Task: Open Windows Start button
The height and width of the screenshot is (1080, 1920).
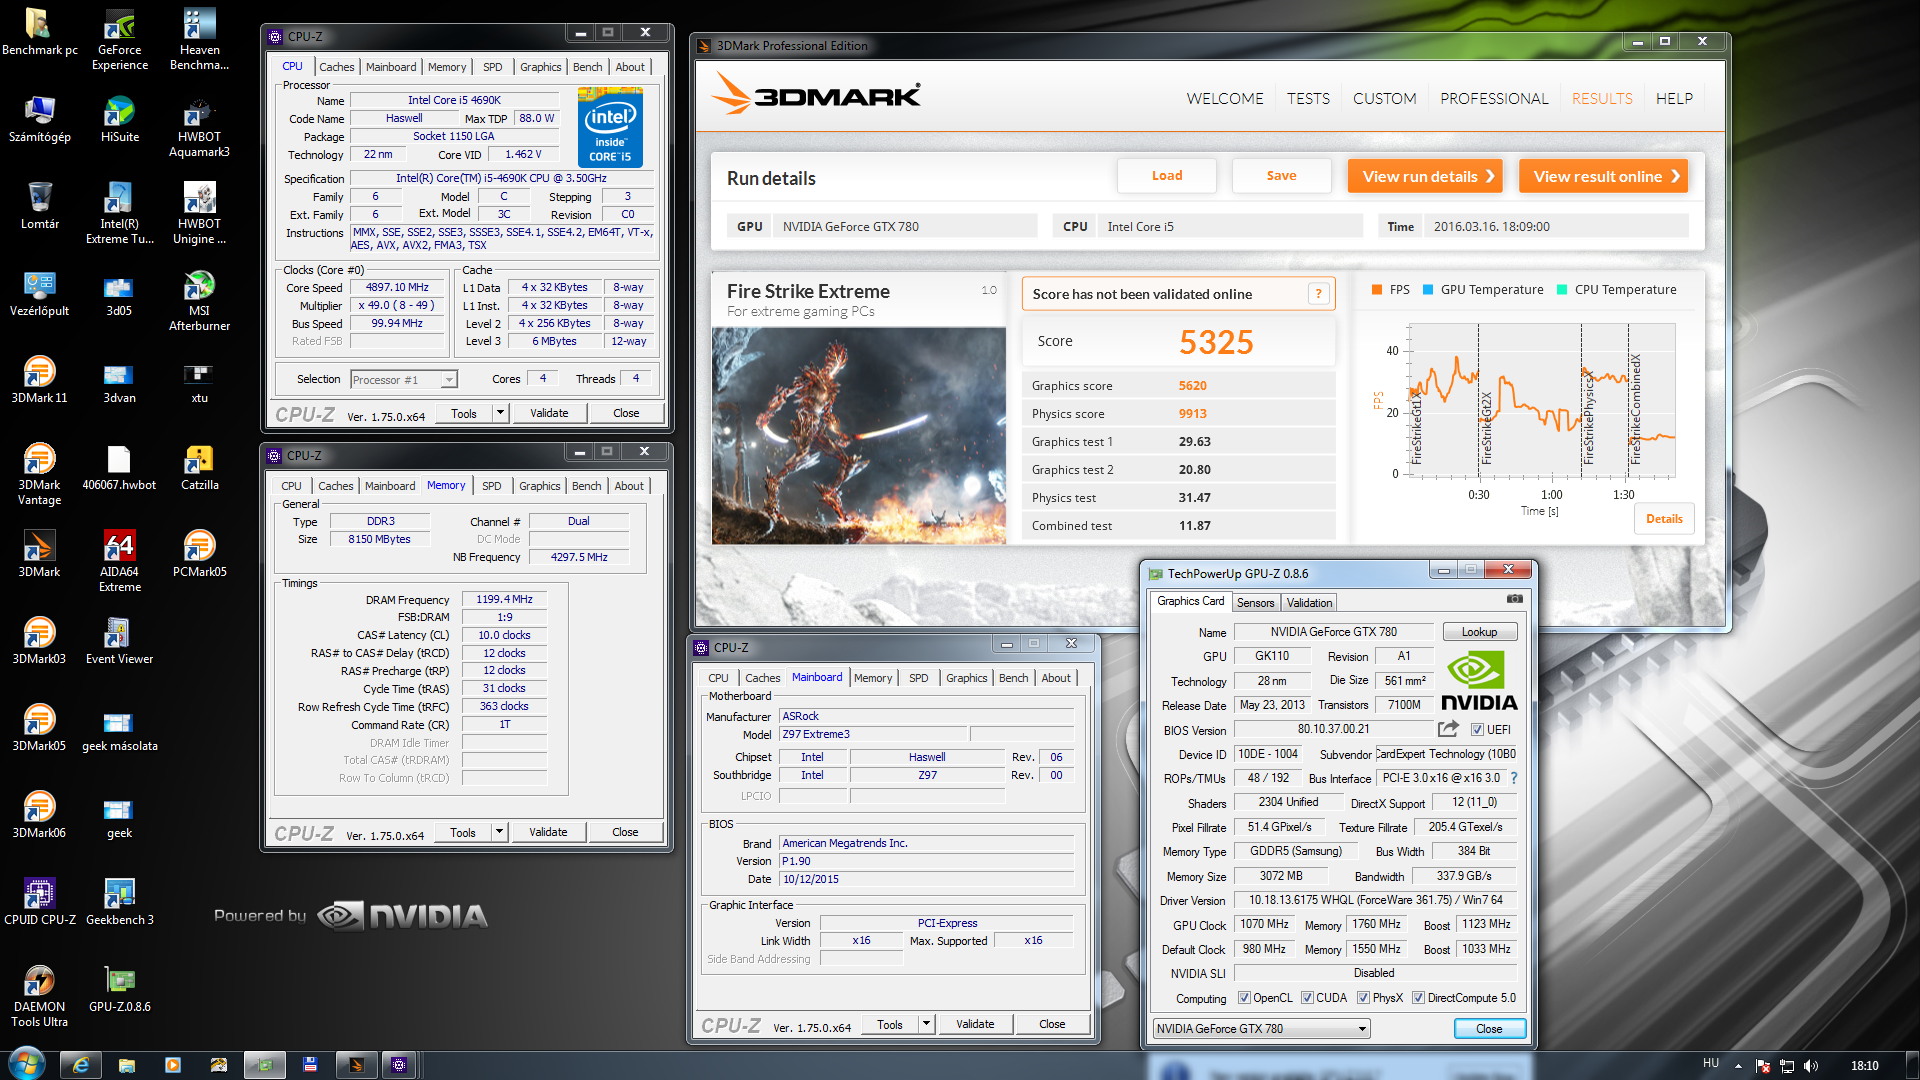Action: tap(26, 1064)
